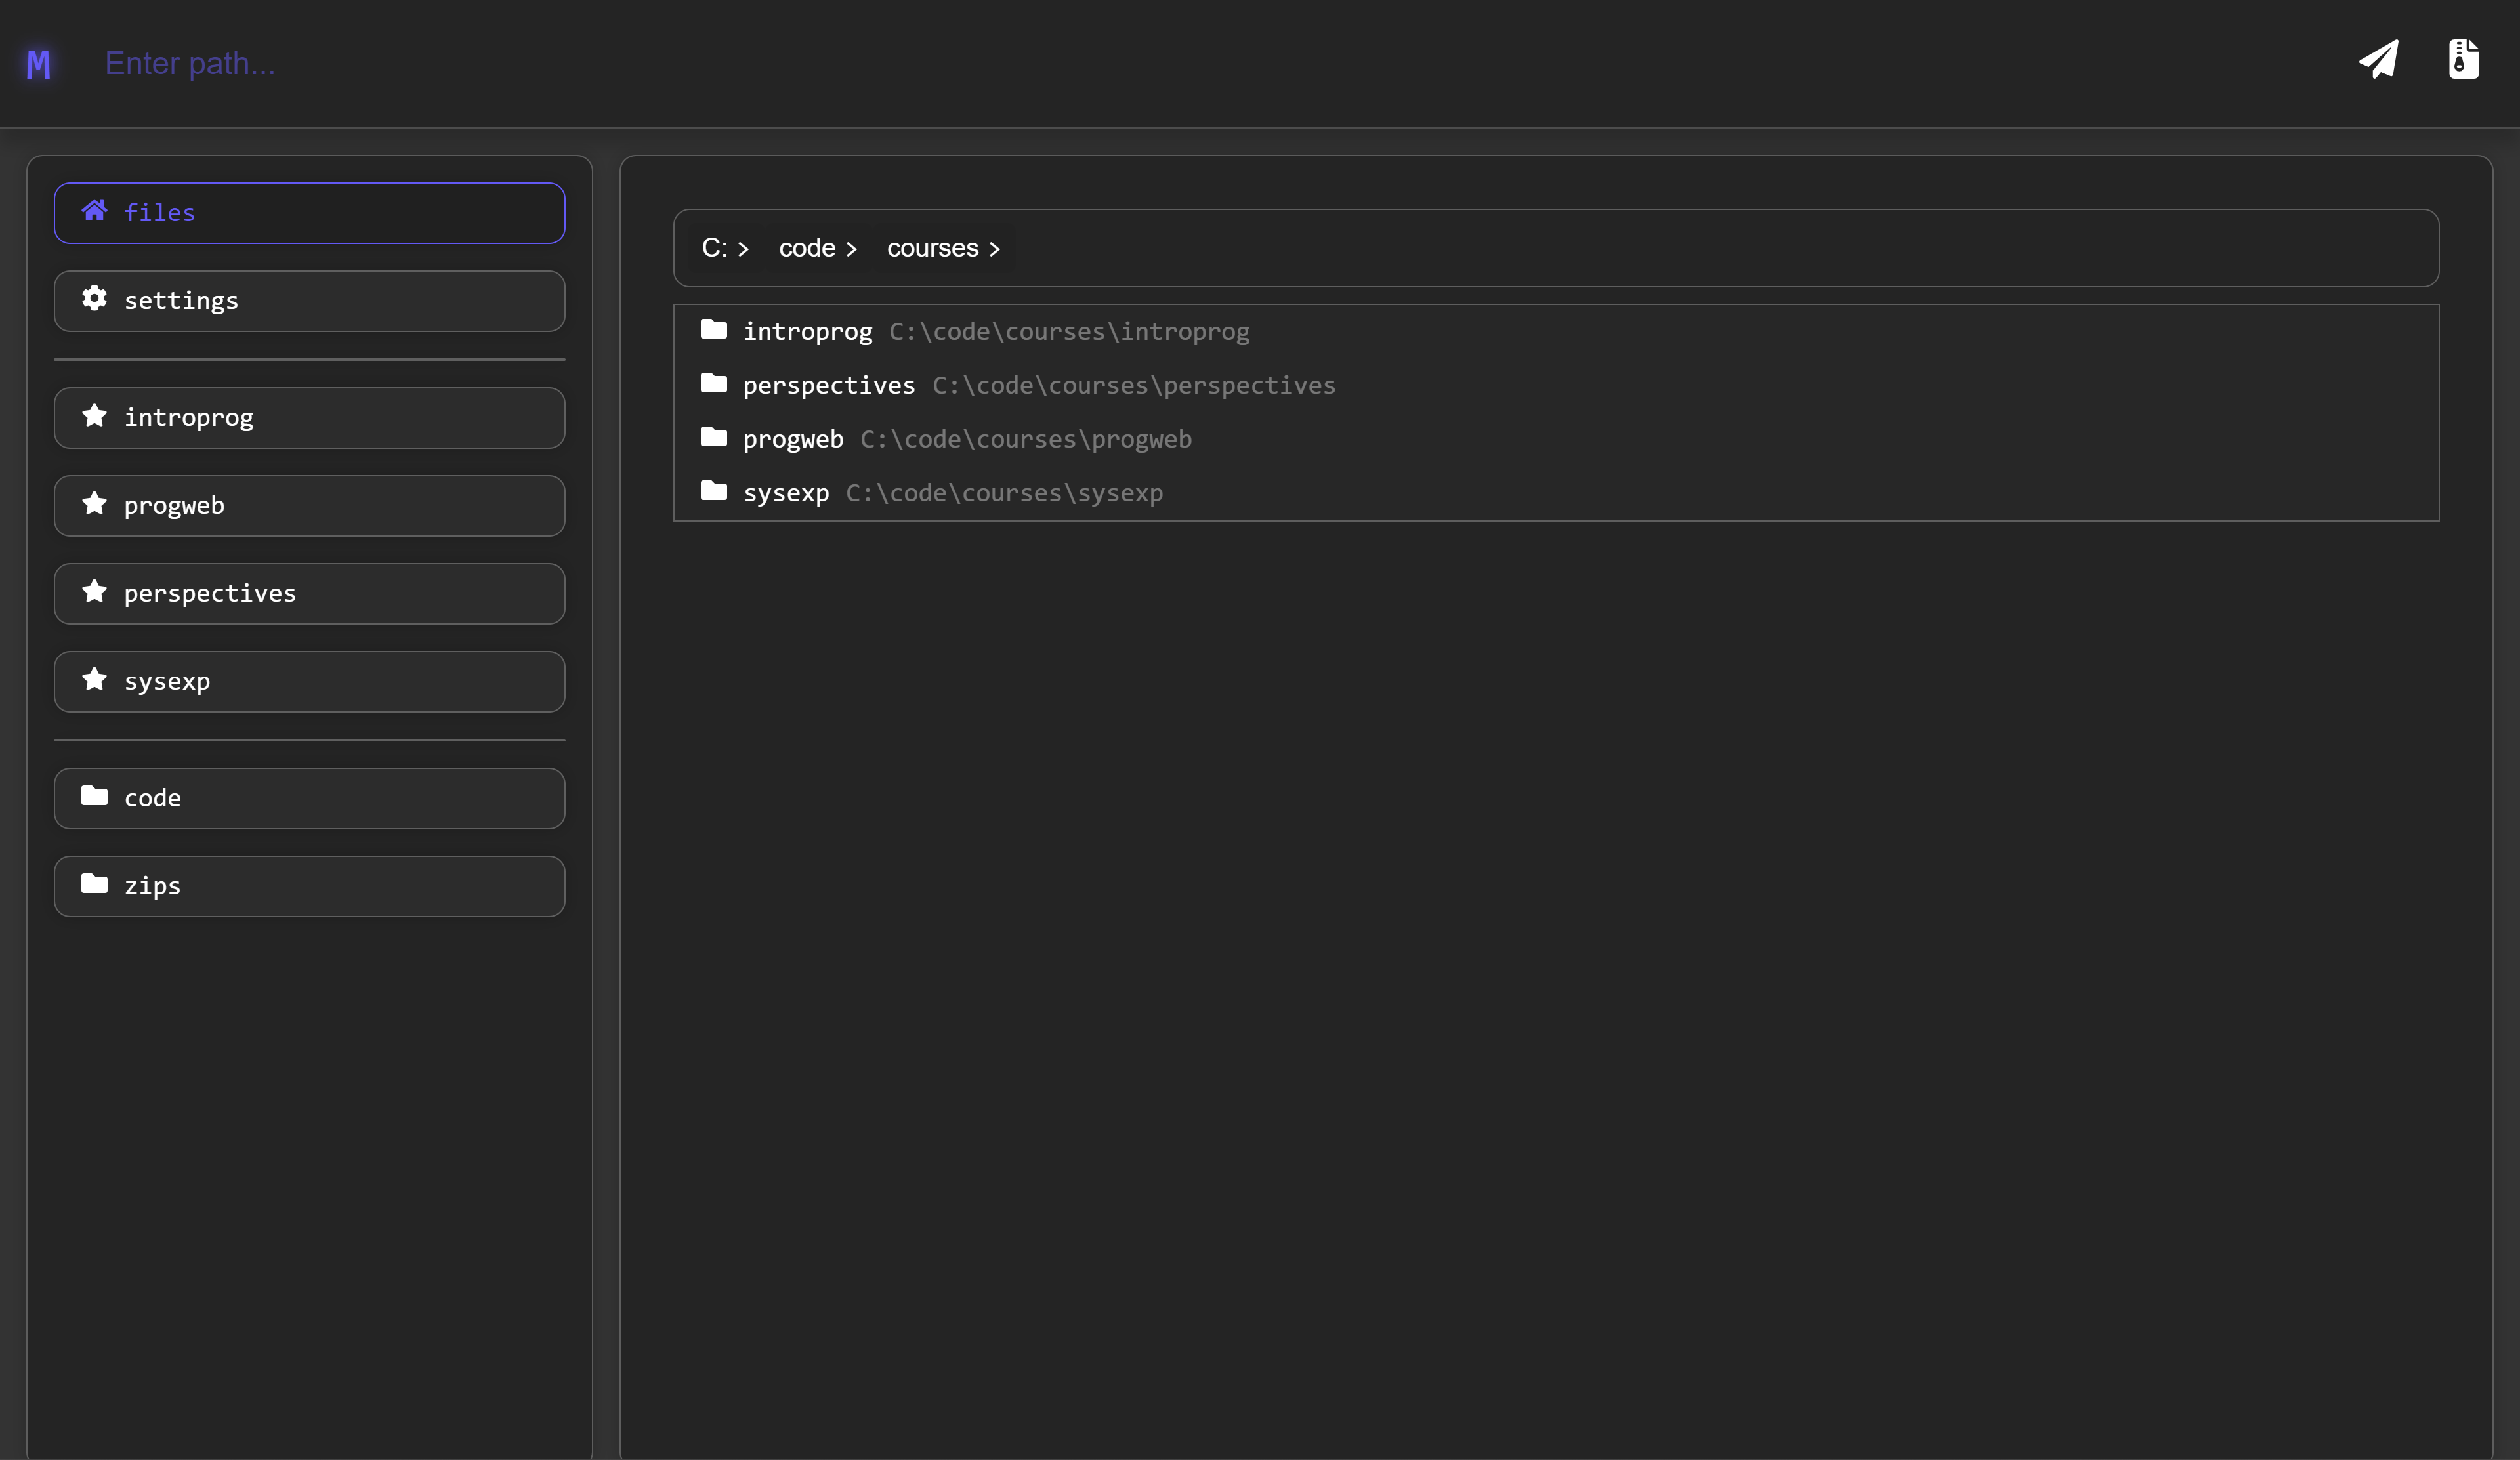Click the chevron after code in breadcrumb

[851, 250]
